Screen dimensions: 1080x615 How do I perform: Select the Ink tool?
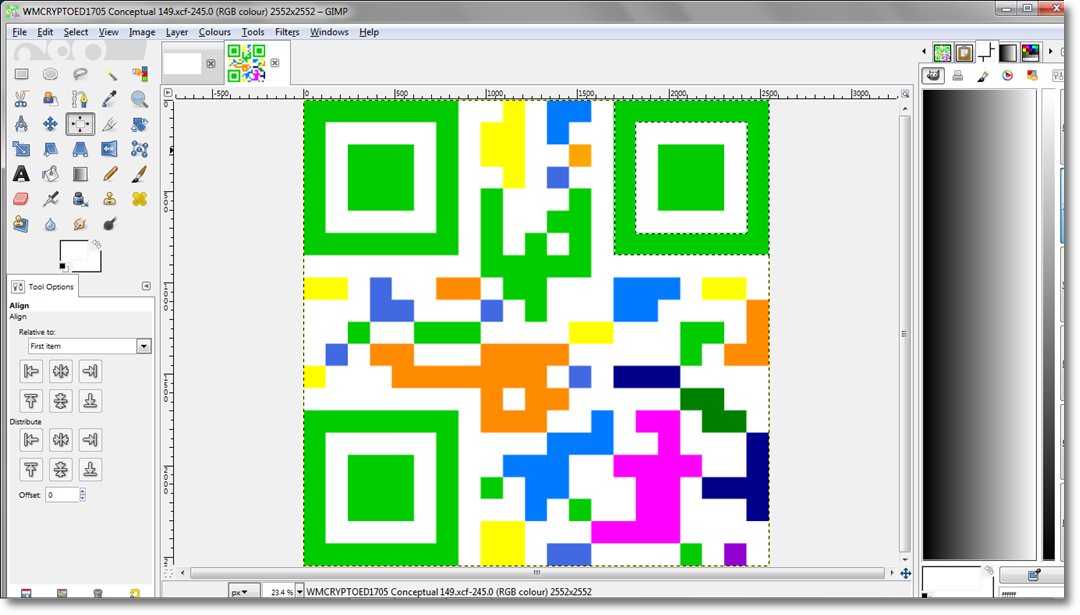click(80, 199)
